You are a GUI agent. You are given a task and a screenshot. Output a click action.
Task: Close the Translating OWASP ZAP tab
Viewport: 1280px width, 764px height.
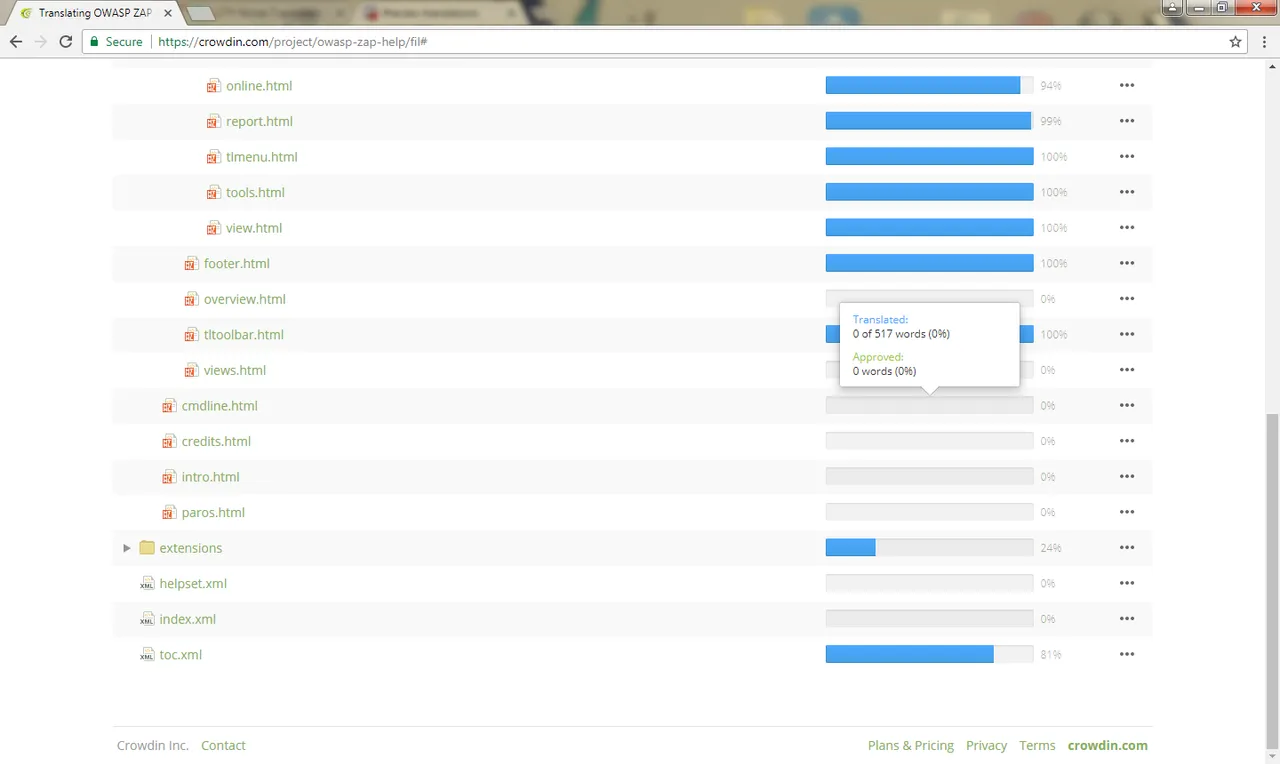click(168, 13)
